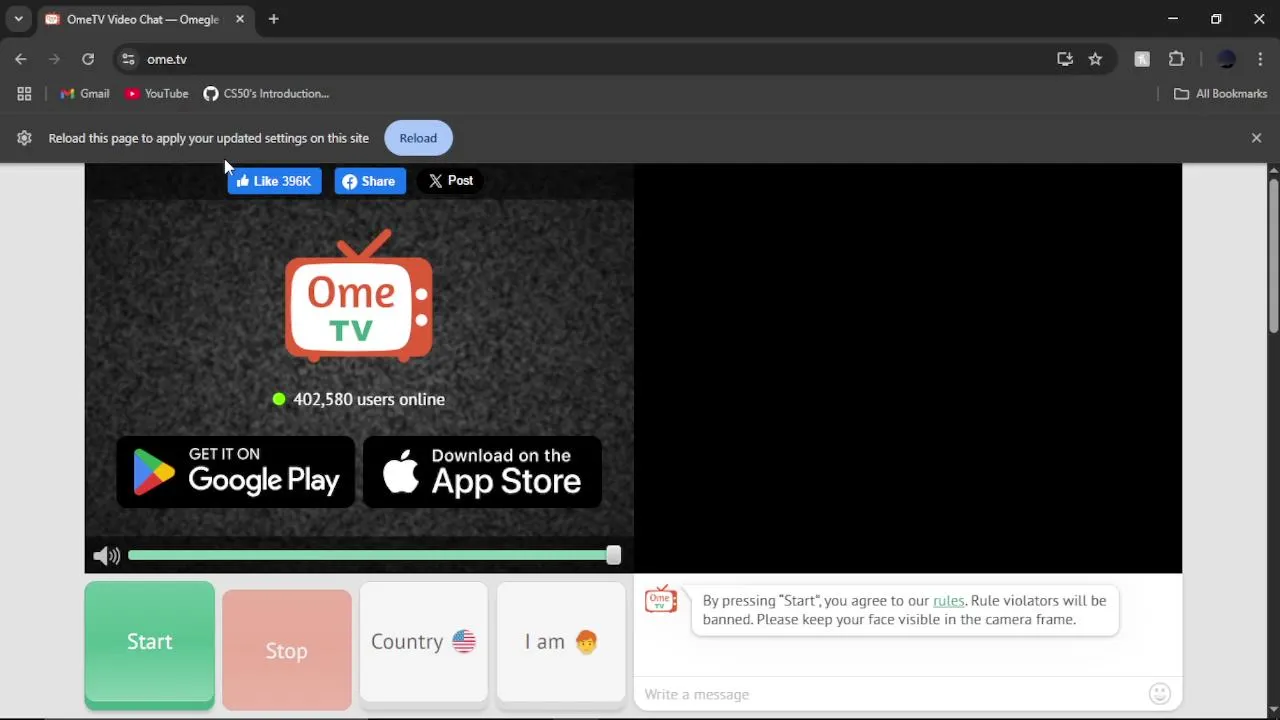The image size is (1280, 720).
Task: Click the X Post button
Action: [x=451, y=181]
